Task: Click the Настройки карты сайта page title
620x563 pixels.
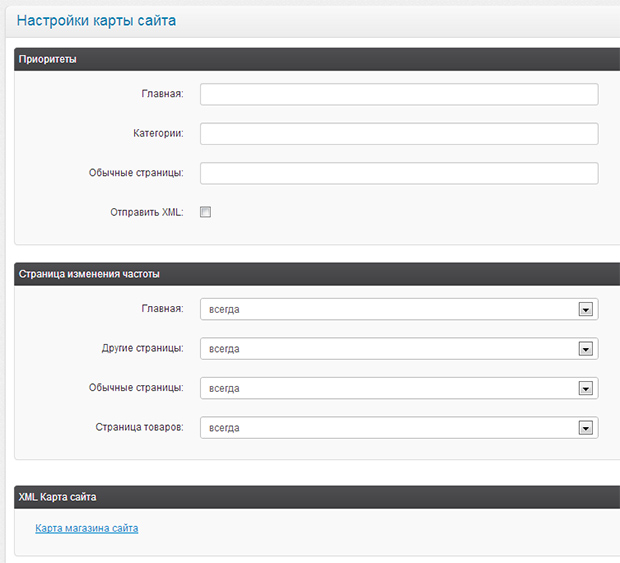Action: coord(96,21)
